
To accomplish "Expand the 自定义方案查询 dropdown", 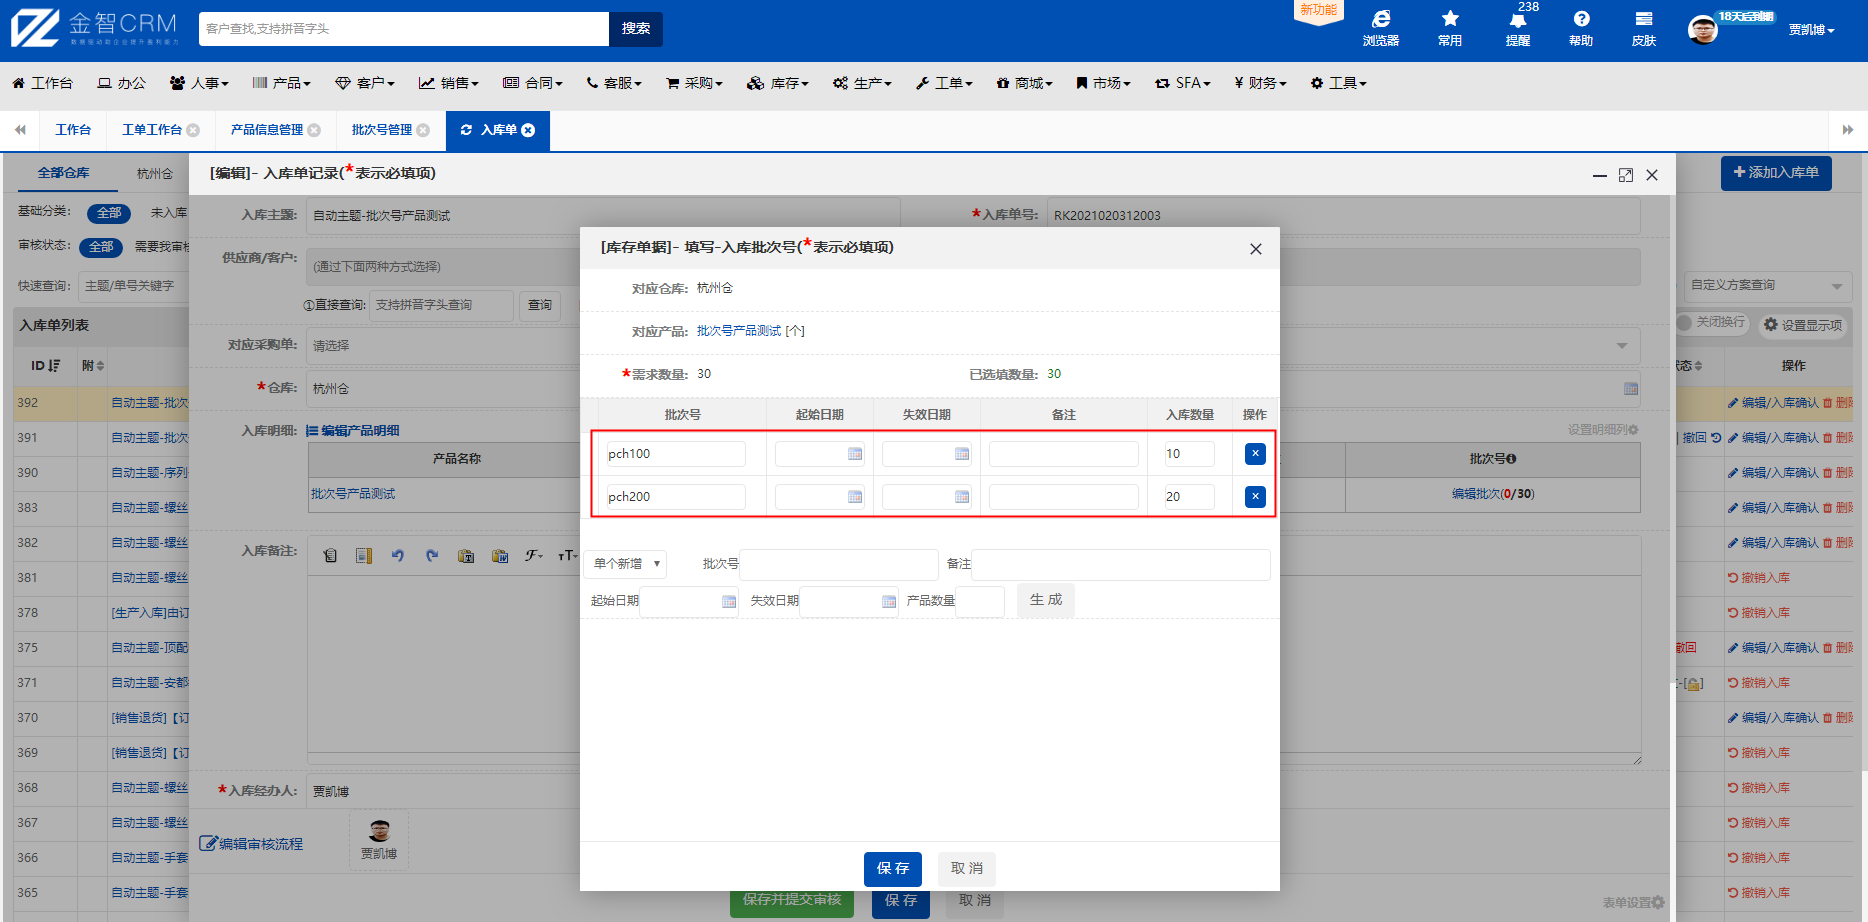I will (x=1767, y=286).
